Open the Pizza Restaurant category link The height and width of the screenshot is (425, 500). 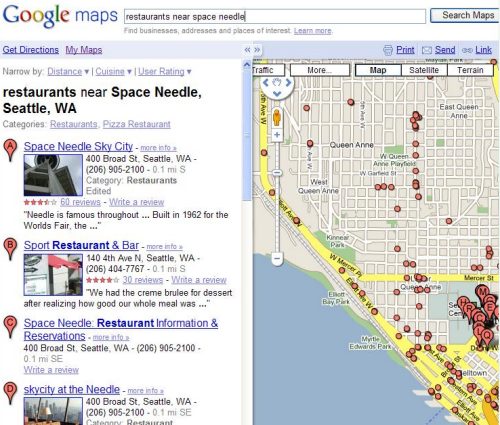[x=136, y=124]
